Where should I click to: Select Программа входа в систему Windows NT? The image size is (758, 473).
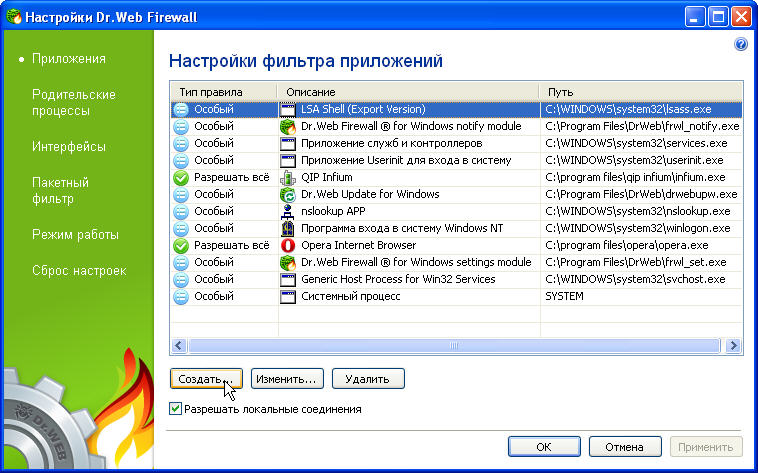pos(402,228)
